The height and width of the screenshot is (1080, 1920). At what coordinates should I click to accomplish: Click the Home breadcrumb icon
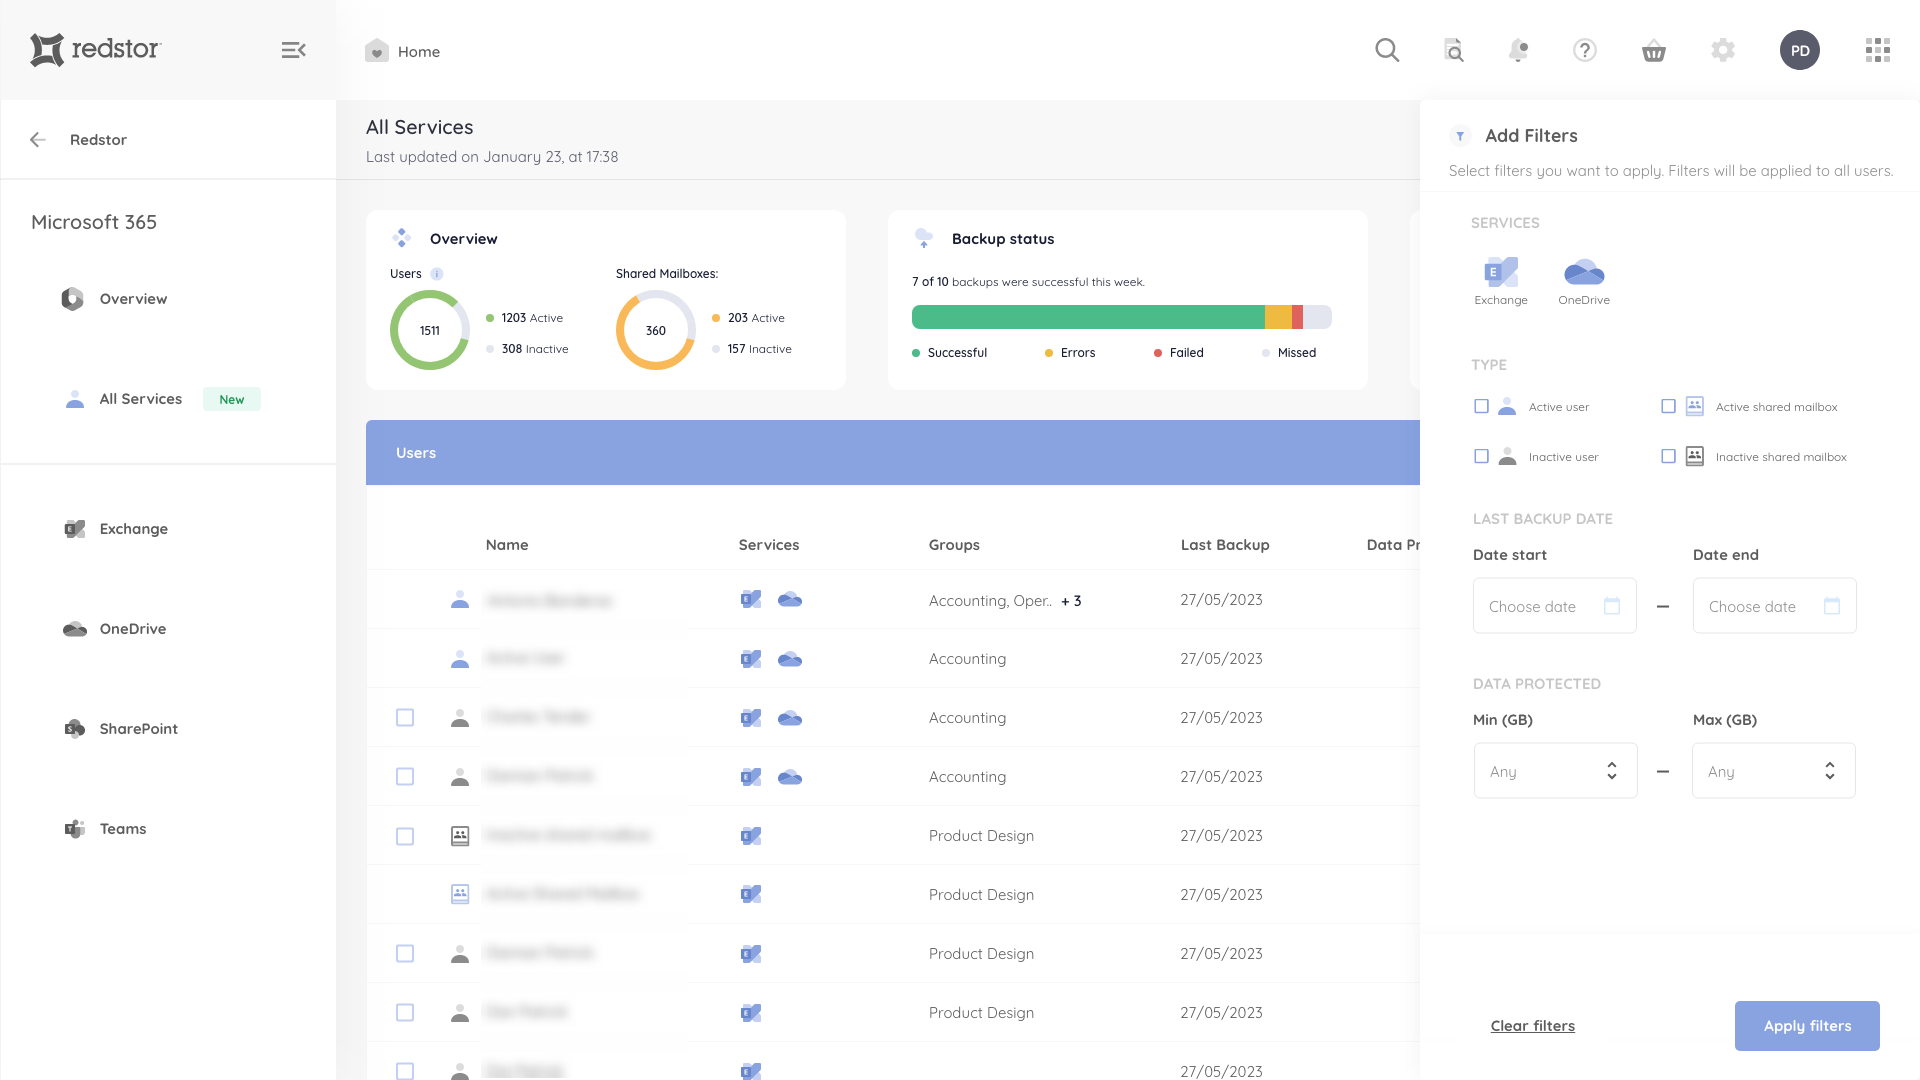click(377, 51)
